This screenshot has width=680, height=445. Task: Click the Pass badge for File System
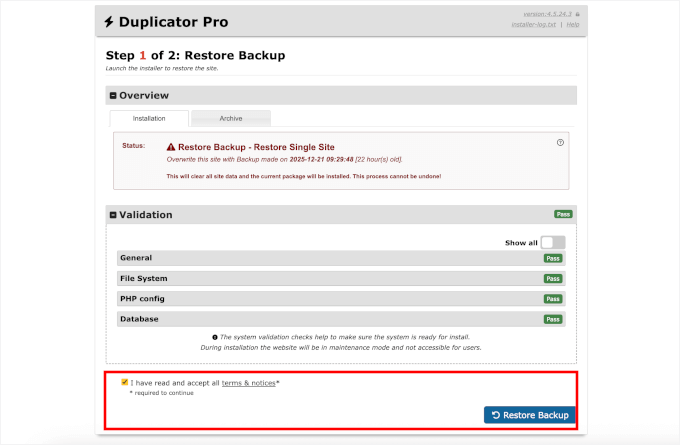553,279
